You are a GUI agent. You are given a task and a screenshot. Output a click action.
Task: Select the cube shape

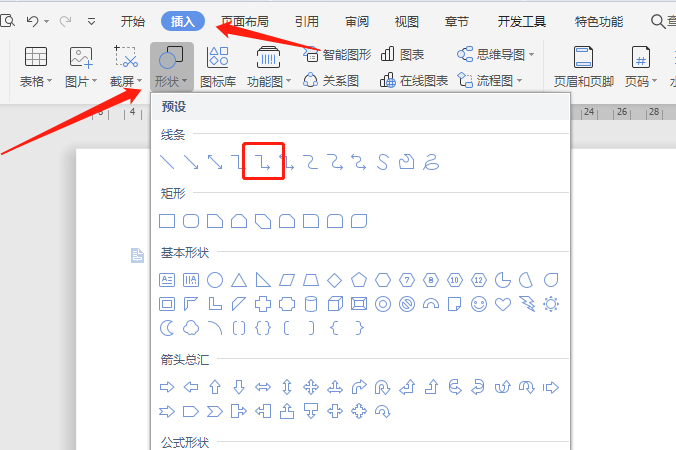point(335,304)
